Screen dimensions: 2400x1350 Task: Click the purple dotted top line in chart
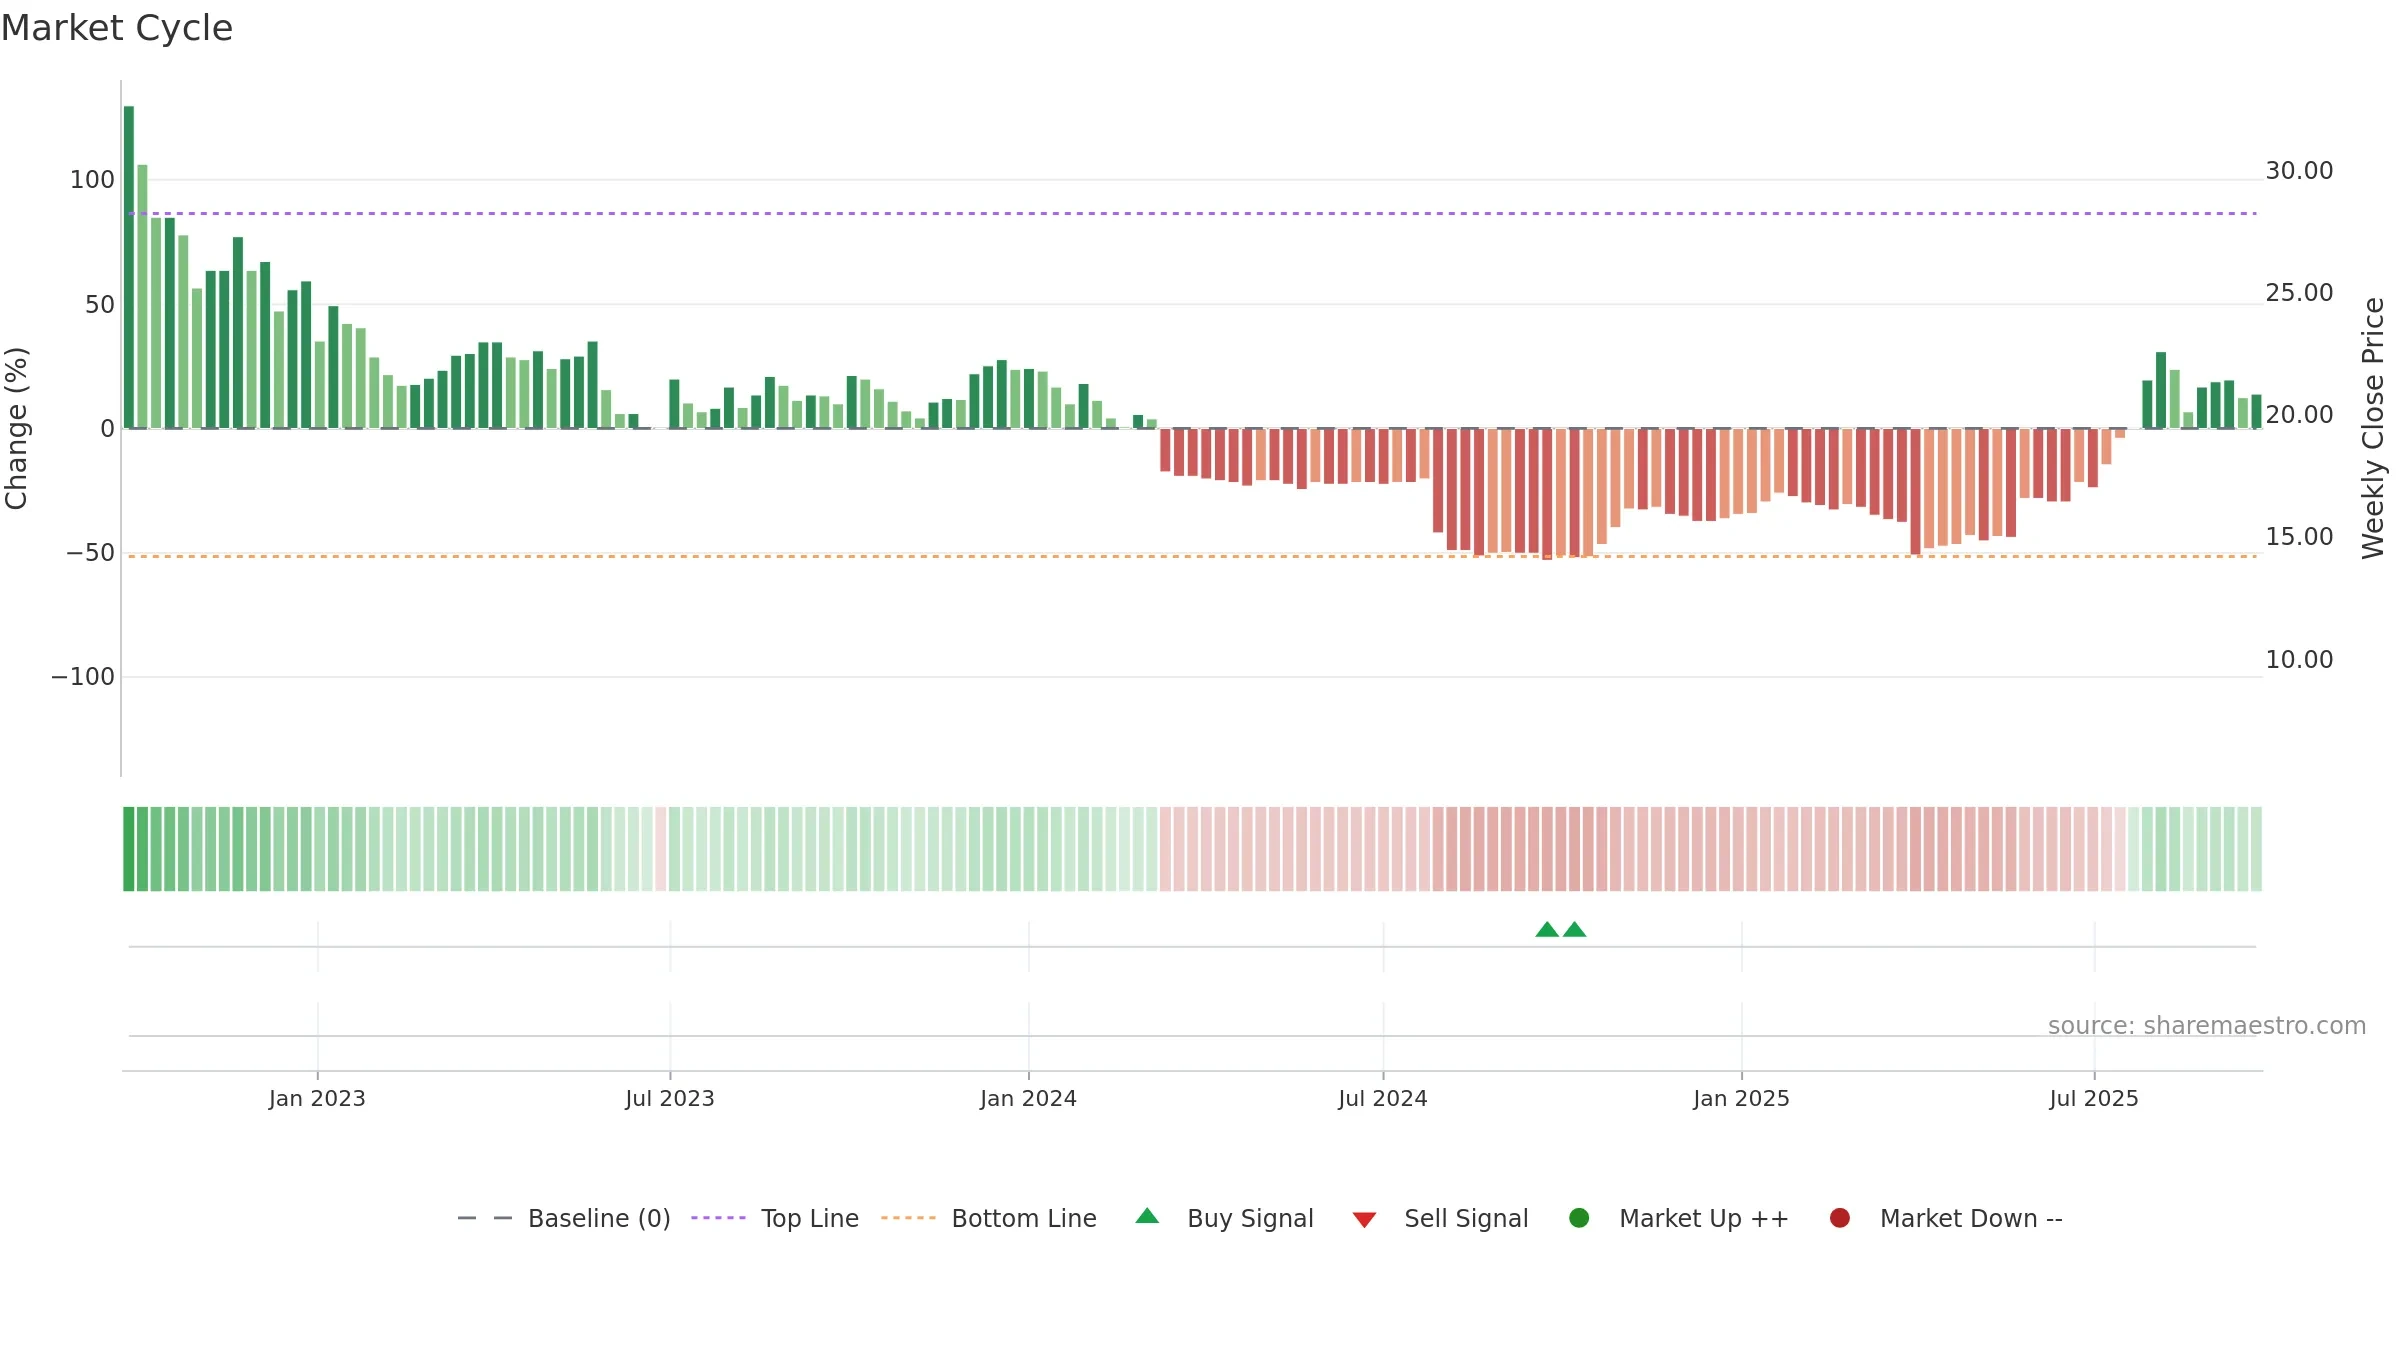[x=1192, y=213]
